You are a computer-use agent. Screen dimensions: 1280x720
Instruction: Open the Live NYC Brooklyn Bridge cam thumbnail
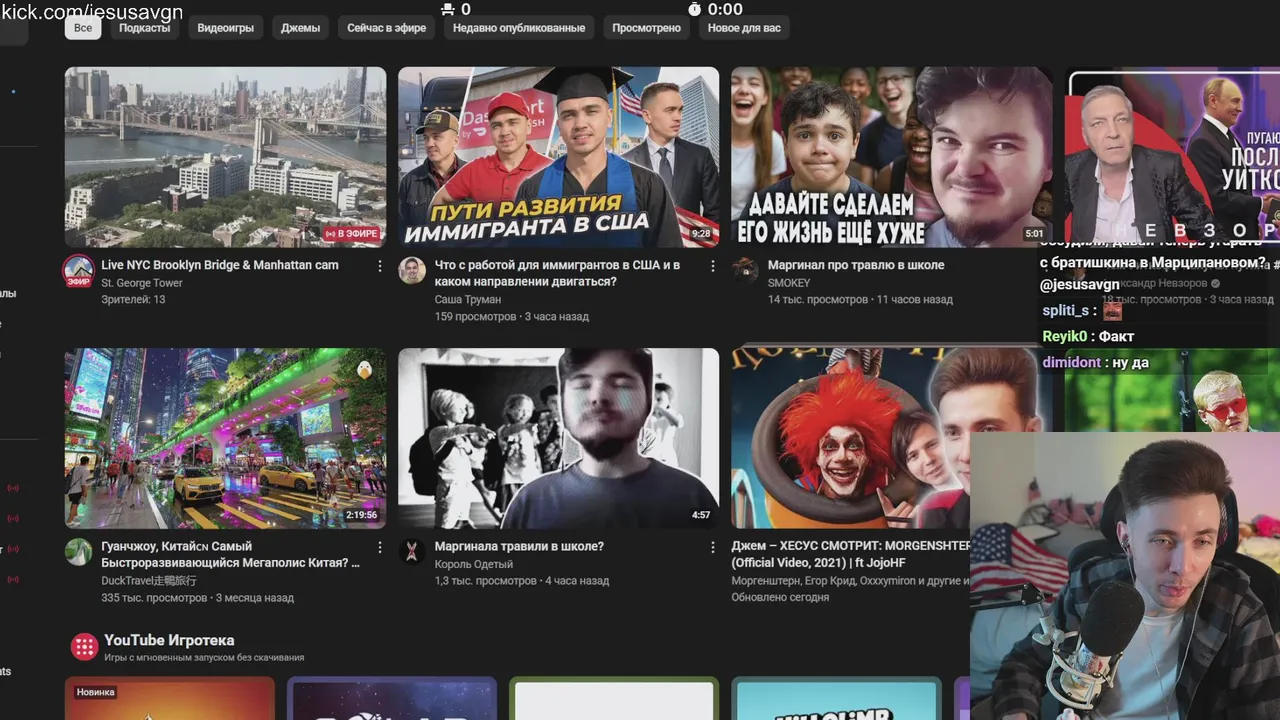[225, 157]
